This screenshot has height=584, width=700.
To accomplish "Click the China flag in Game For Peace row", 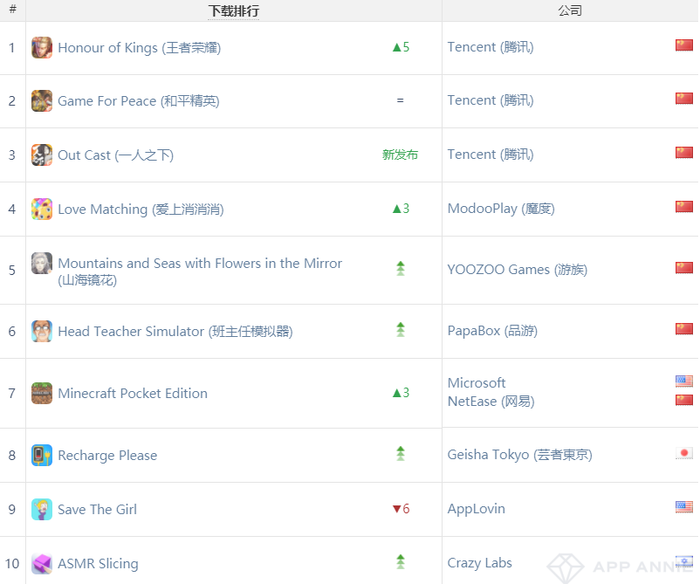I will tap(684, 98).
